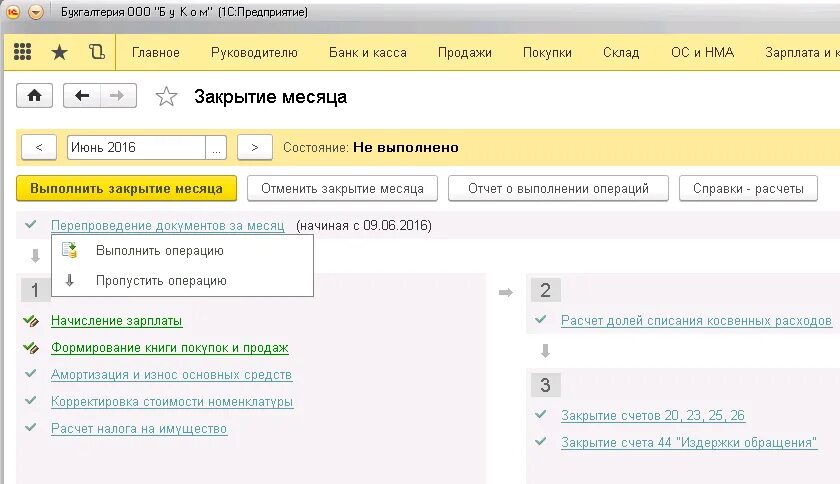Image resolution: width=840 pixels, height=484 pixels.
Task: Choose Пропустить операцию from popup menu
Action: point(182,280)
